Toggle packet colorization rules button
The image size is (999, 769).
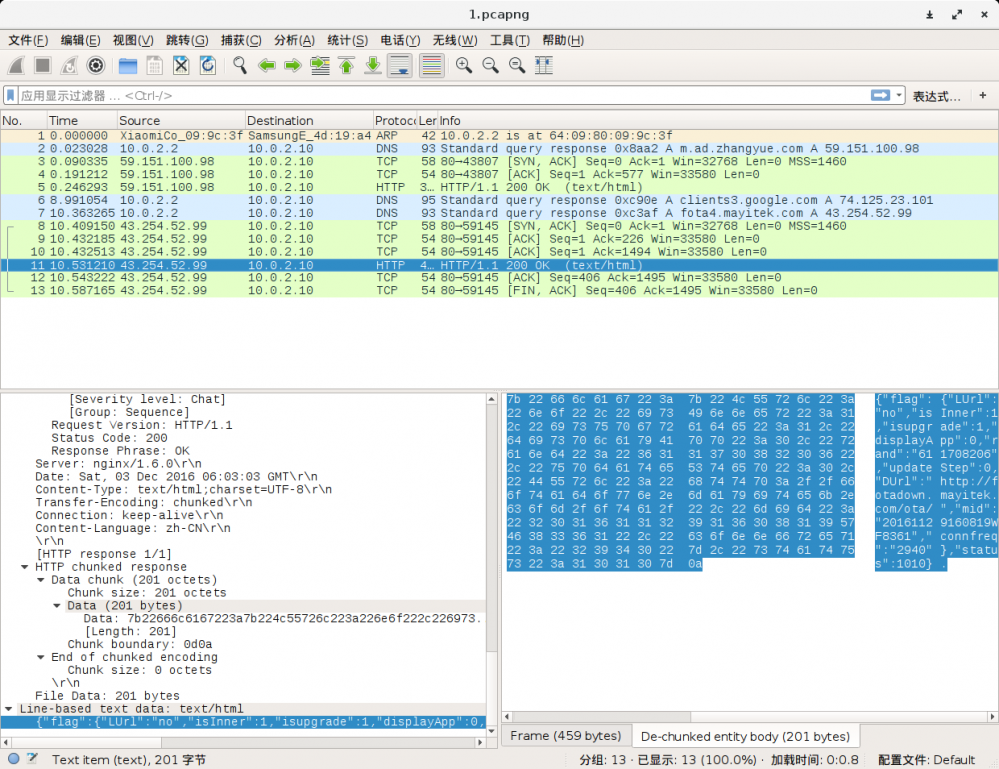(431, 66)
